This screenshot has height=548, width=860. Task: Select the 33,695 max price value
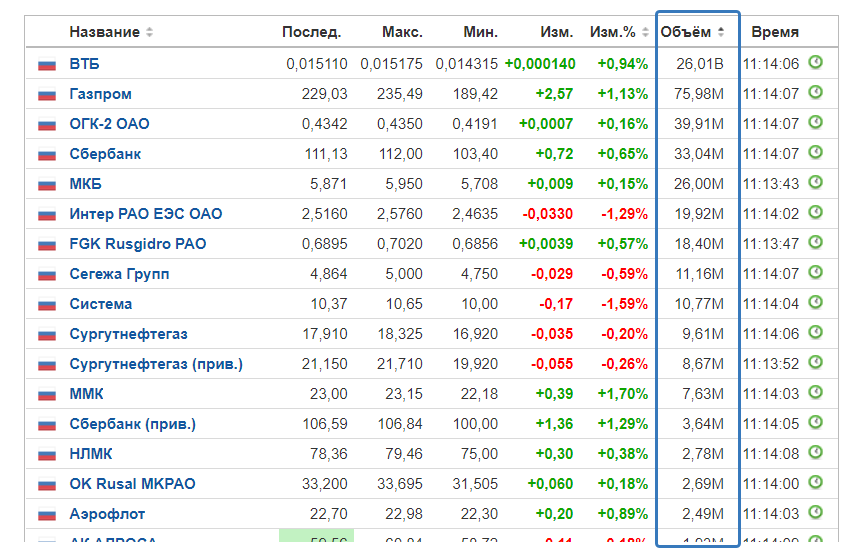click(400, 484)
